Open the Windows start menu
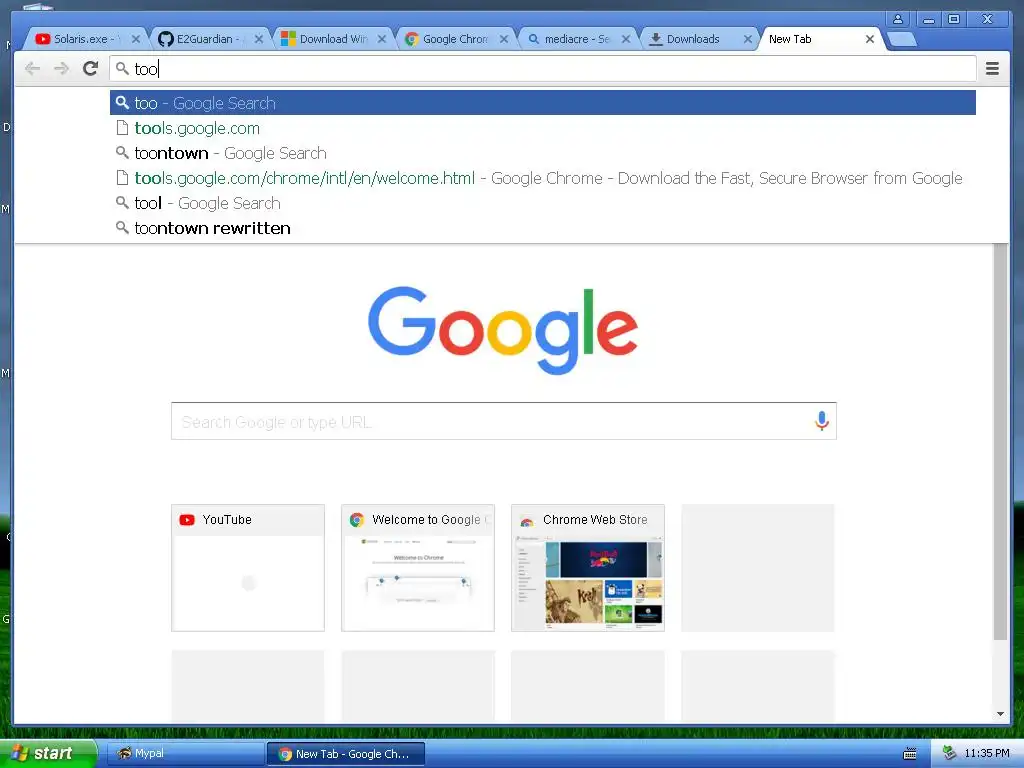 (x=48, y=753)
